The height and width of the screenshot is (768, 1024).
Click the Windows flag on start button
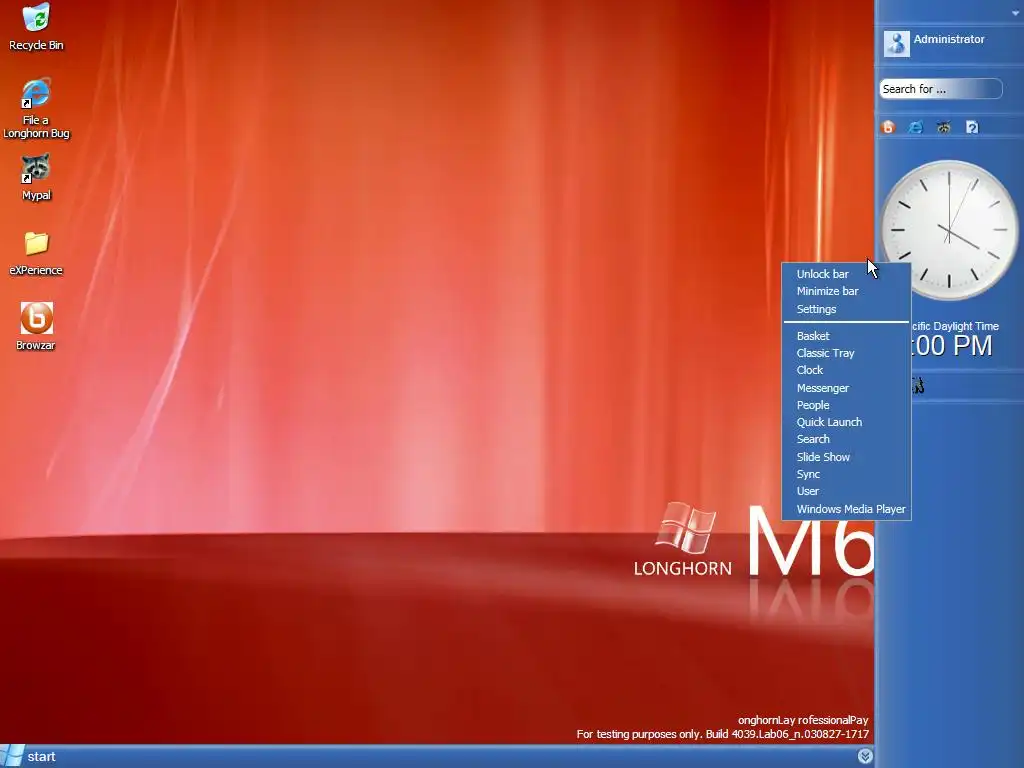click(12, 756)
